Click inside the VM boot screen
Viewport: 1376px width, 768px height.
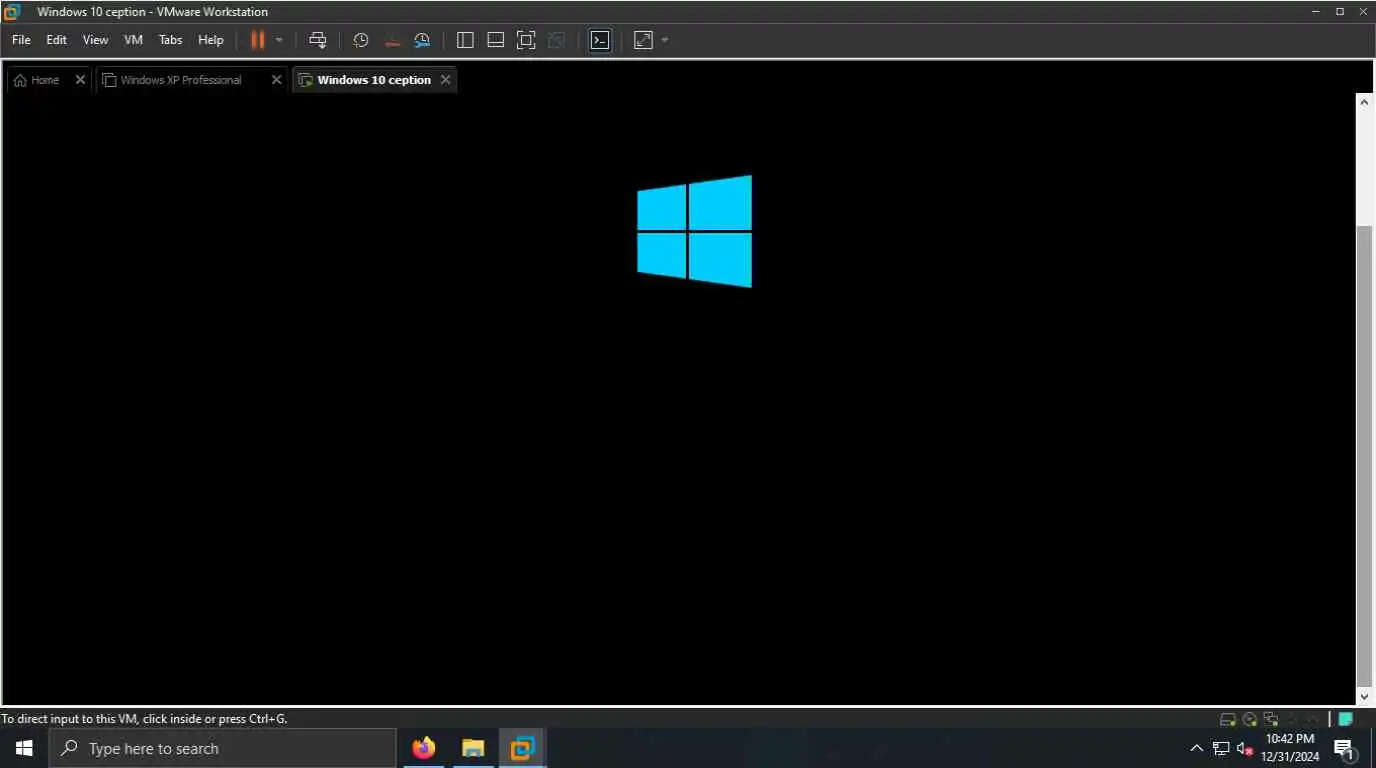pyautogui.click(x=678, y=400)
